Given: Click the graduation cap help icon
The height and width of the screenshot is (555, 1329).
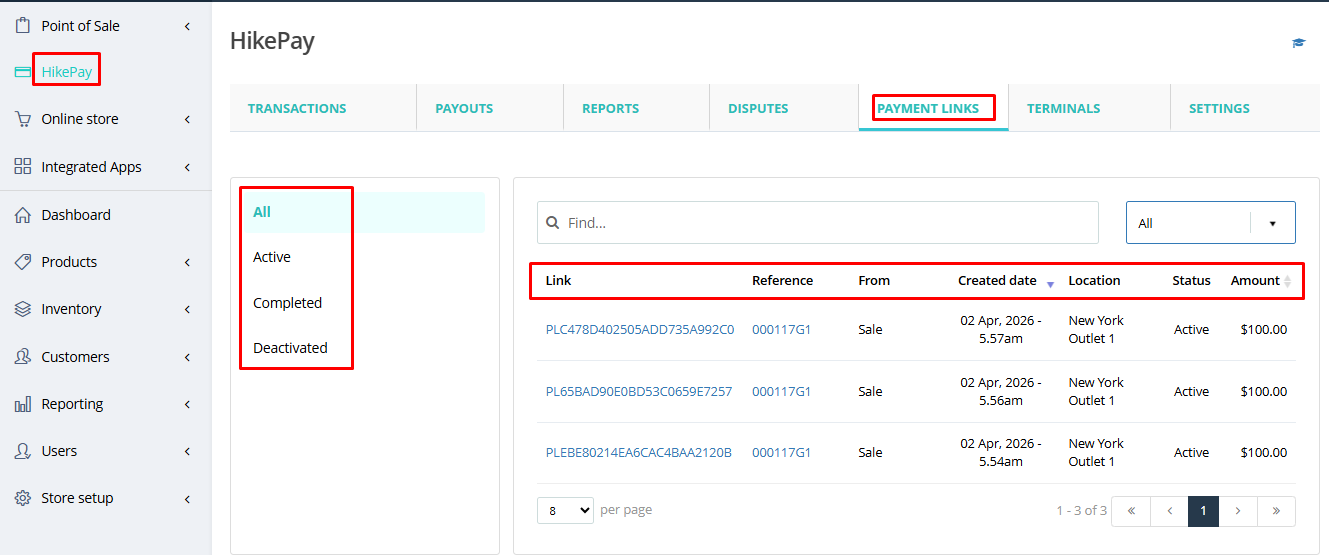Looking at the screenshot, I should tap(1299, 43).
